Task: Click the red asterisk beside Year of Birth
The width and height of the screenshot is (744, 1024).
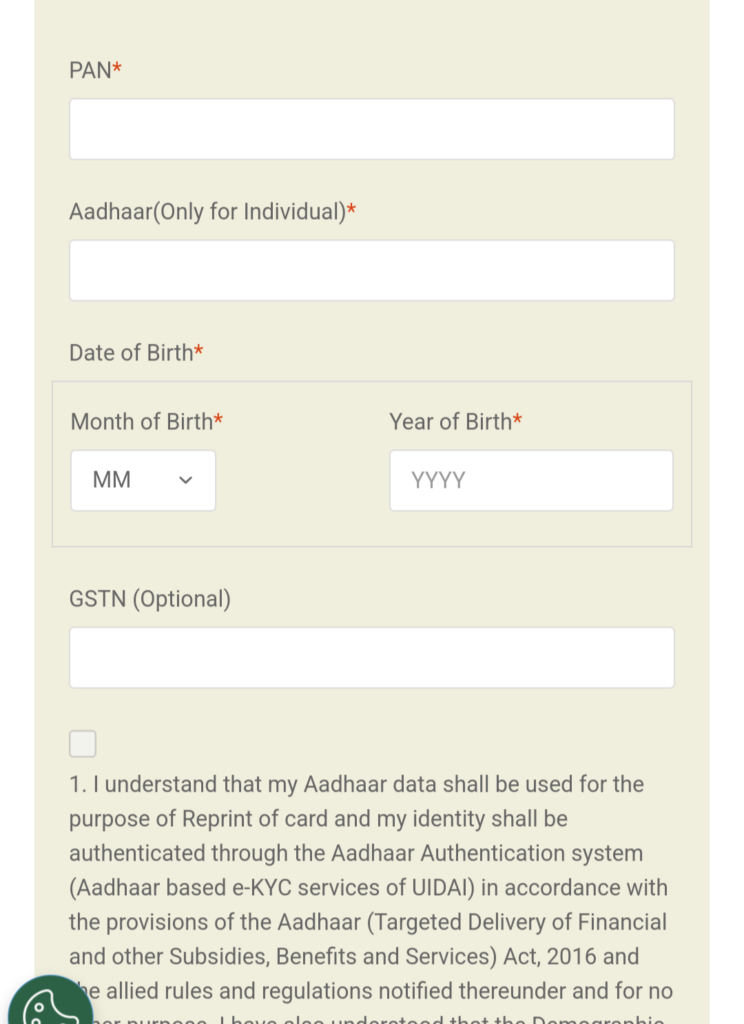Action: click(x=517, y=421)
